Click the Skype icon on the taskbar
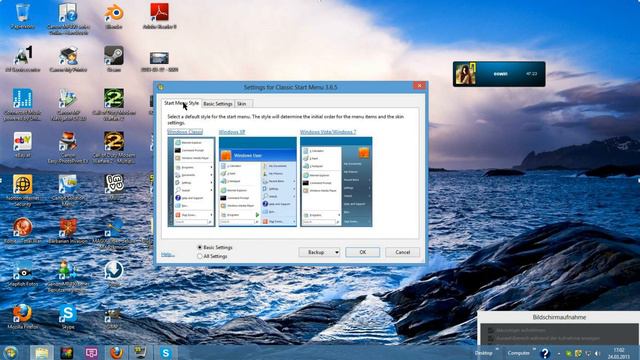 [166, 353]
